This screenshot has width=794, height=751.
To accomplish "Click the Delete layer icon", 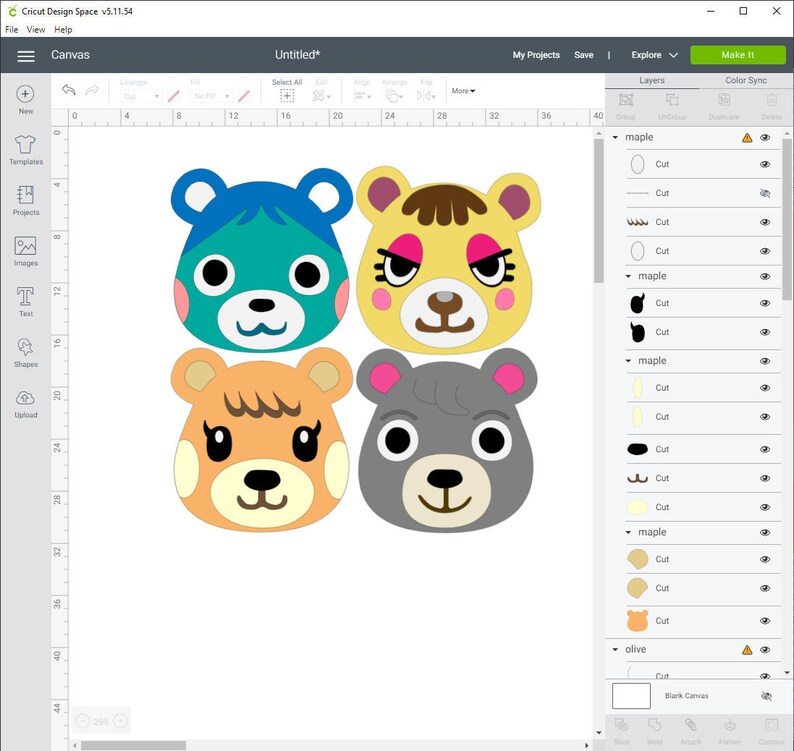I will coord(771,100).
